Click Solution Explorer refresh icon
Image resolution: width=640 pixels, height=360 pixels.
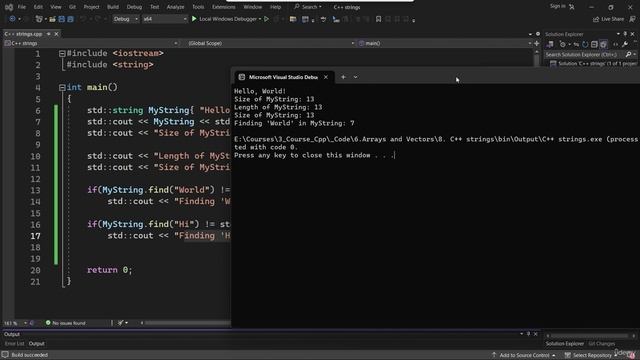(585, 44)
